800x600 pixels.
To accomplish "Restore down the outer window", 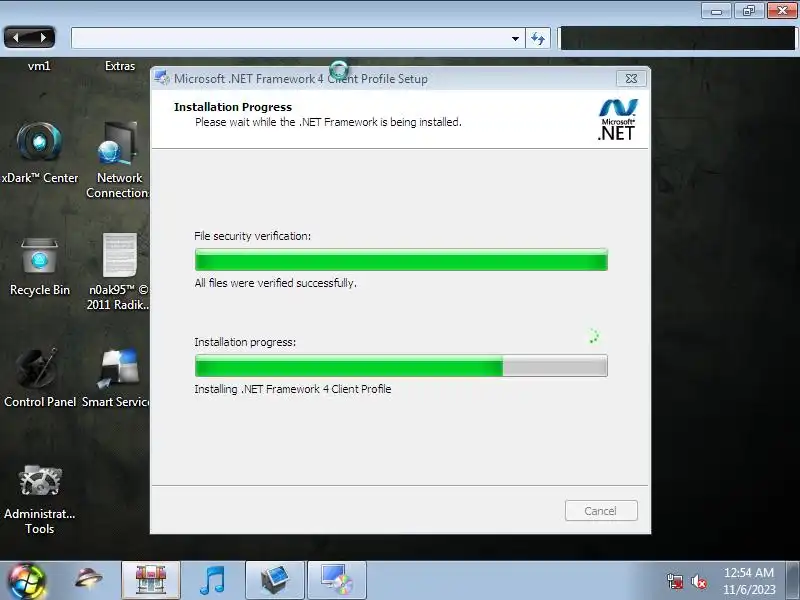I will point(748,11).
